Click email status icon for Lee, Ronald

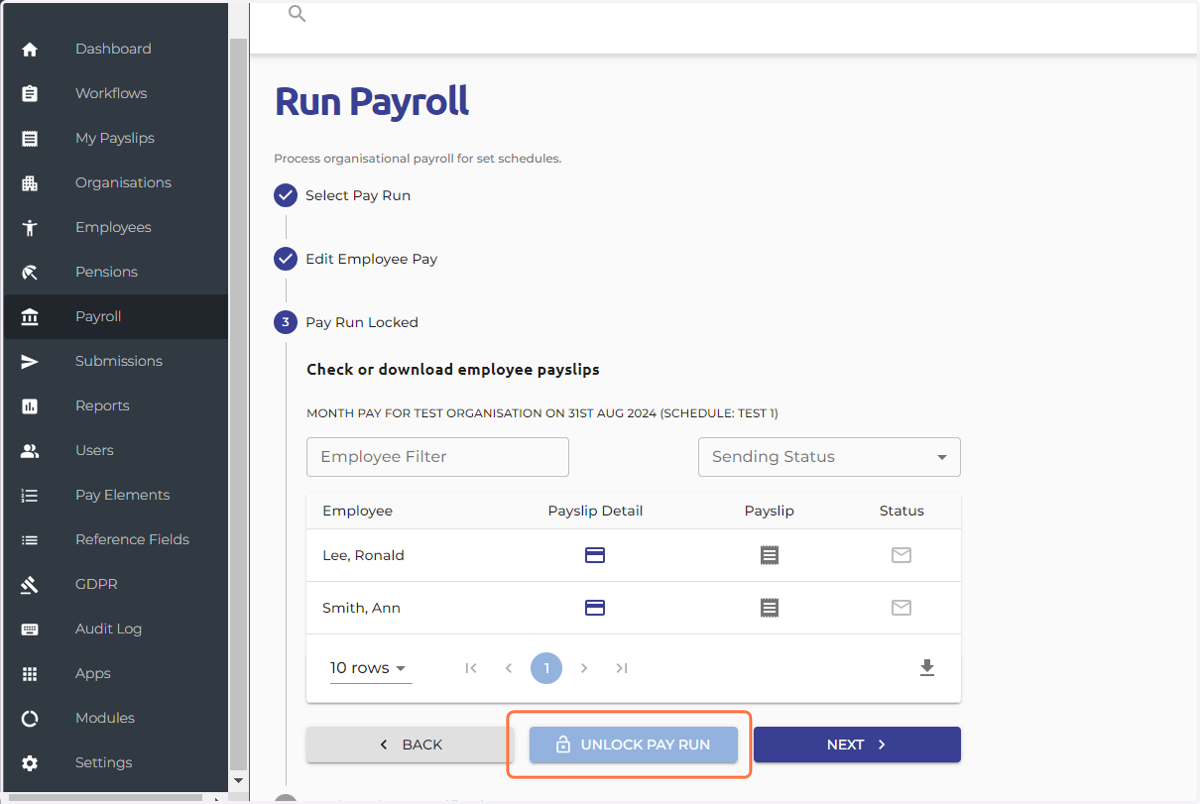point(901,555)
